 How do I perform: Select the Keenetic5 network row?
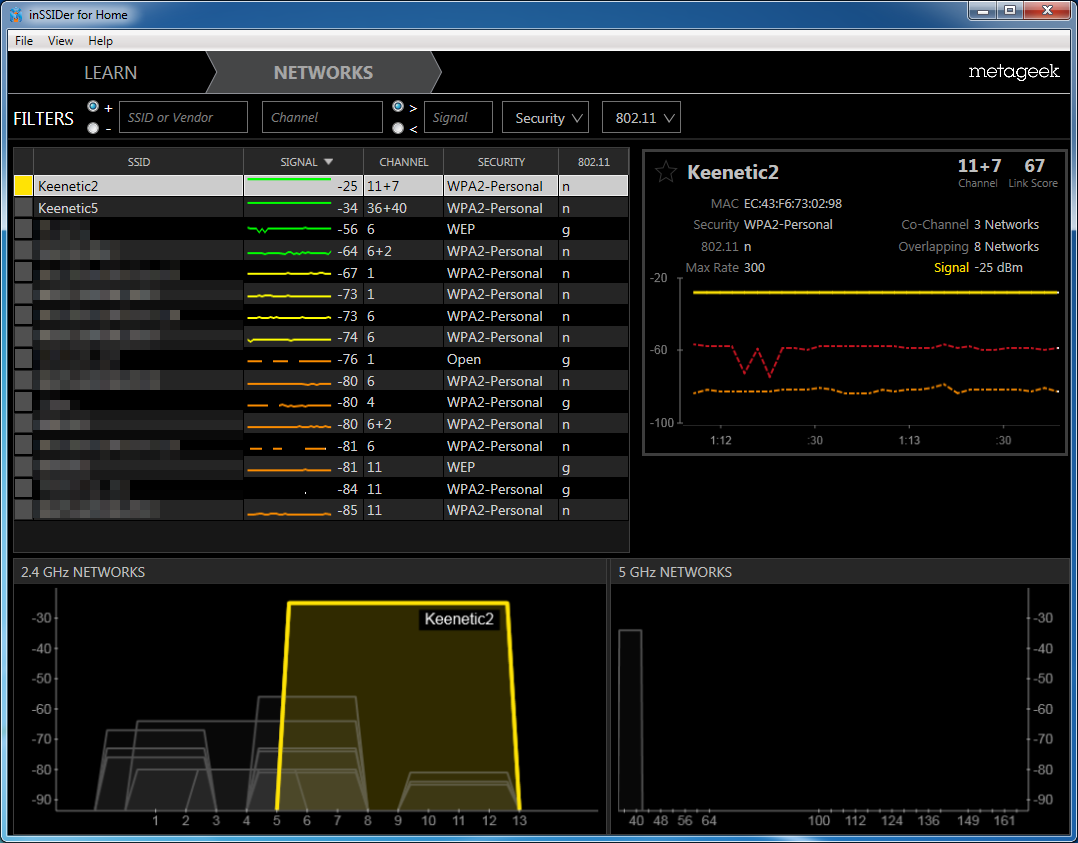tap(321, 208)
